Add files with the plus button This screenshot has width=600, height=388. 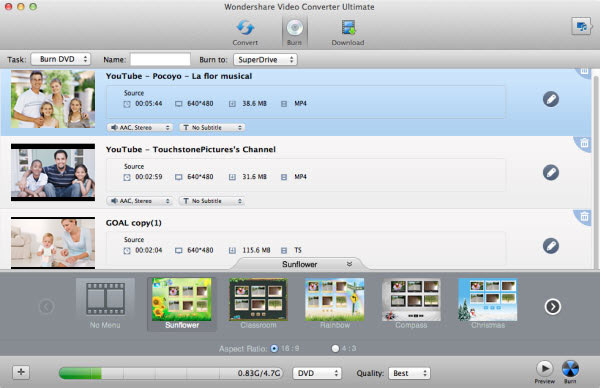tap(21, 372)
